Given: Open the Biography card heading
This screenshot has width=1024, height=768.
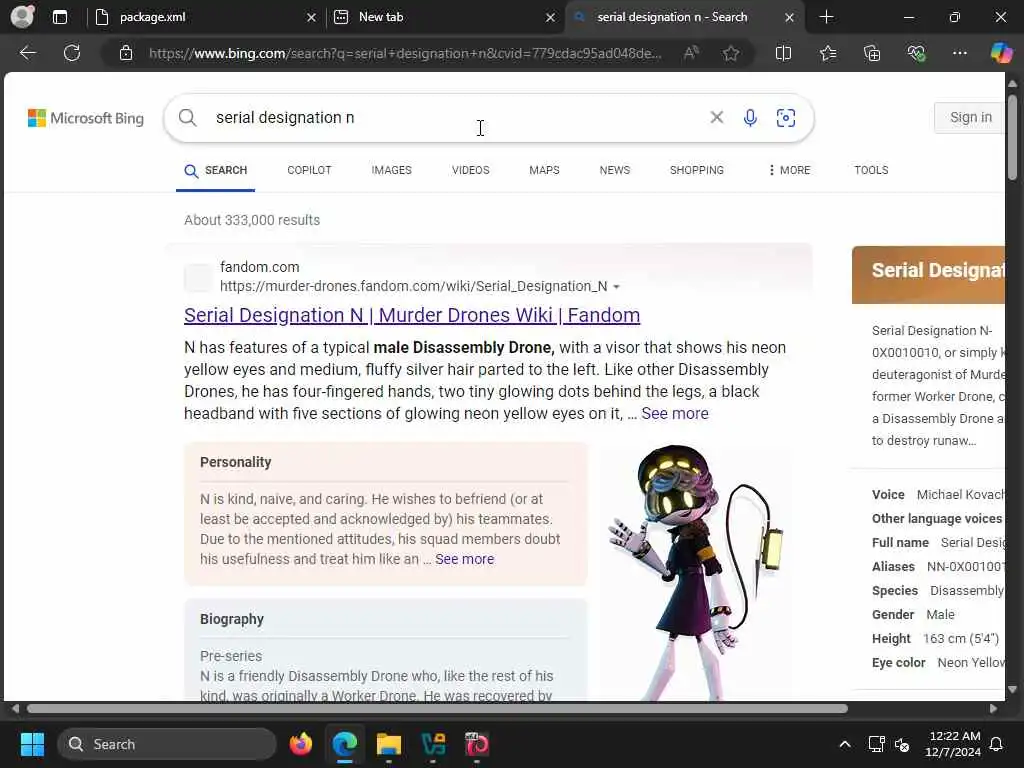Looking at the screenshot, I should pyautogui.click(x=232, y=619).
